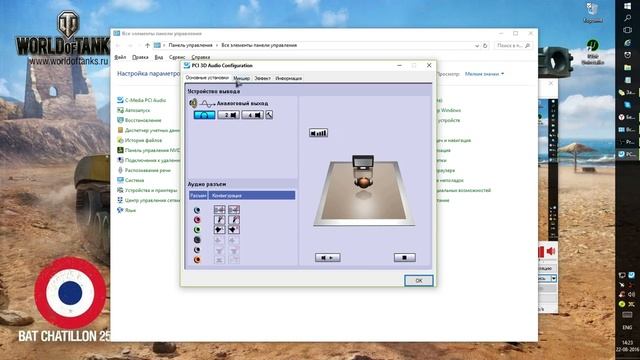The height and width of the screenshot is (360, 640).
Task: Choose right speaker configuration beside green jack
Action: (x=234, y=230)
